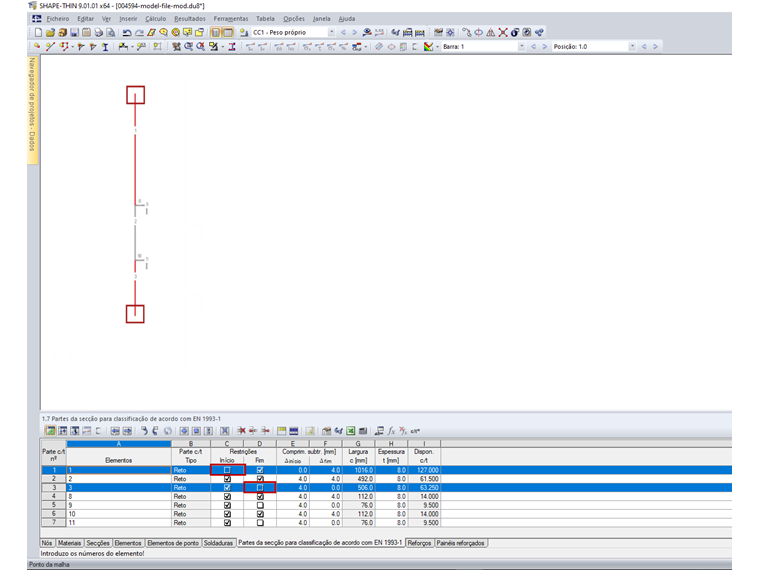Click column A header in table
Image resolution: width=760 pixels, height=570 pixels.
(x=119, y=443)
